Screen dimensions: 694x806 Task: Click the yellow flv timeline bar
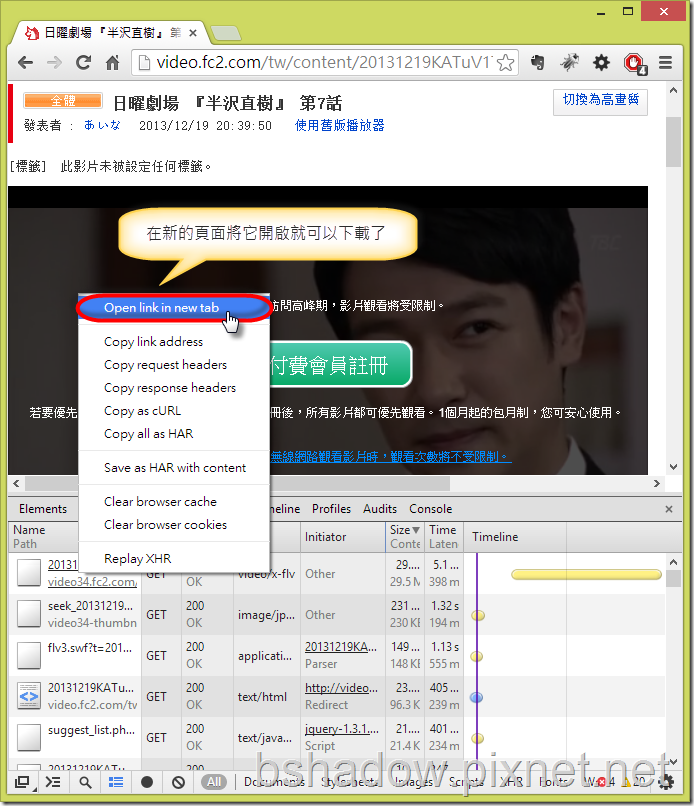pyautogui.click(x=586, y=574)
